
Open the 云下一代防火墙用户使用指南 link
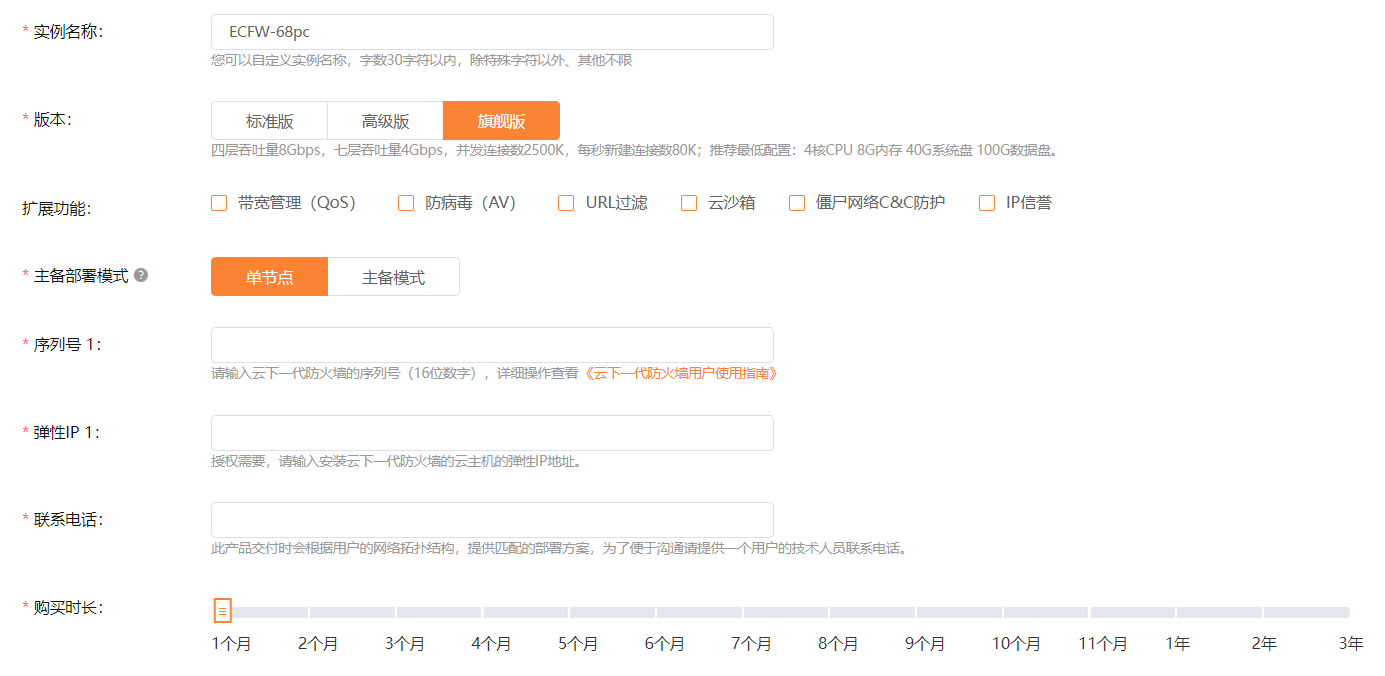[681, 373]
